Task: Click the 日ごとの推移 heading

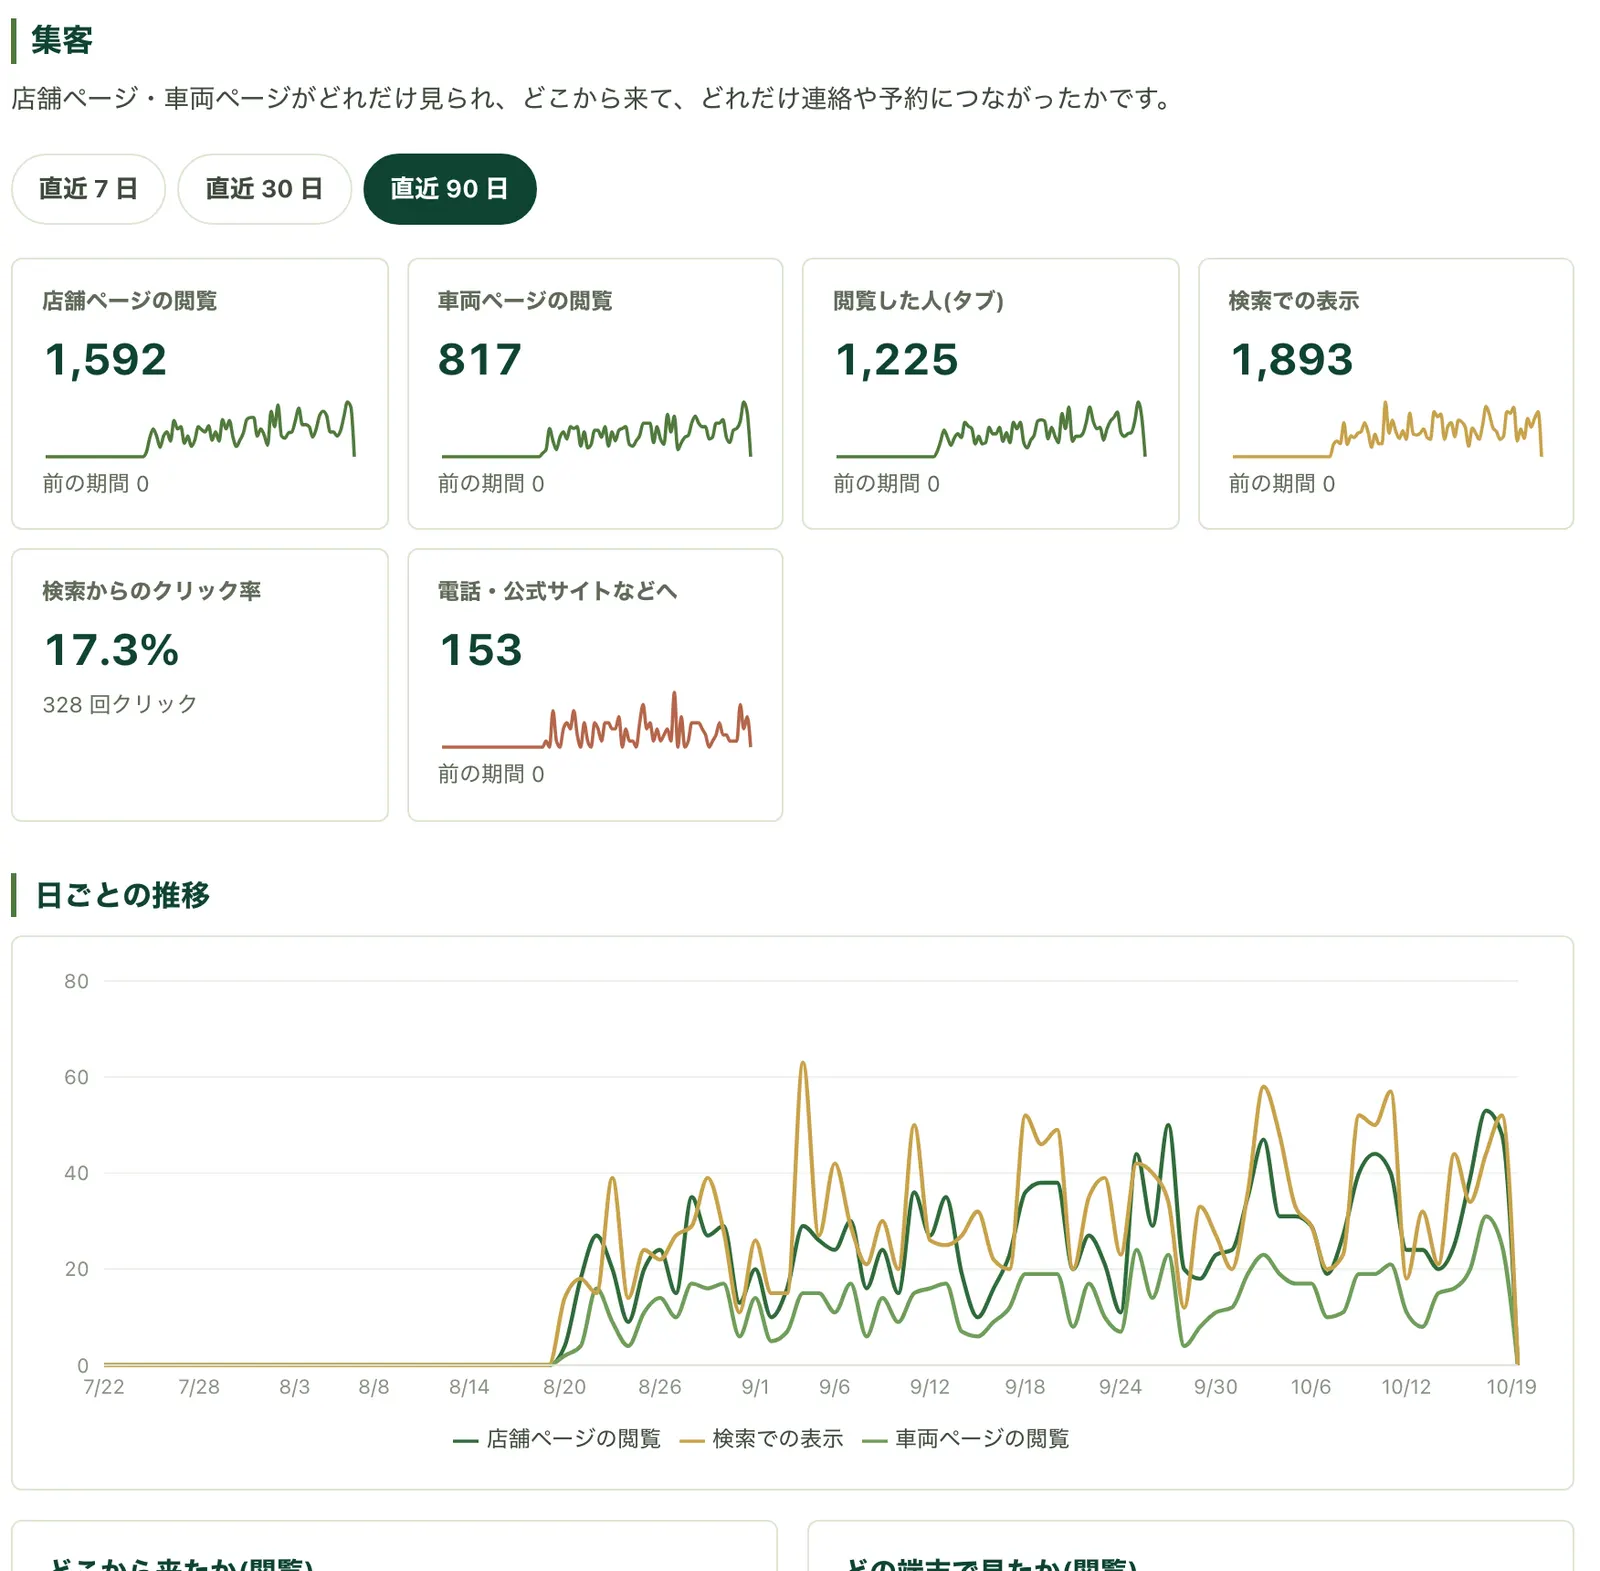Action: point(123,895)
